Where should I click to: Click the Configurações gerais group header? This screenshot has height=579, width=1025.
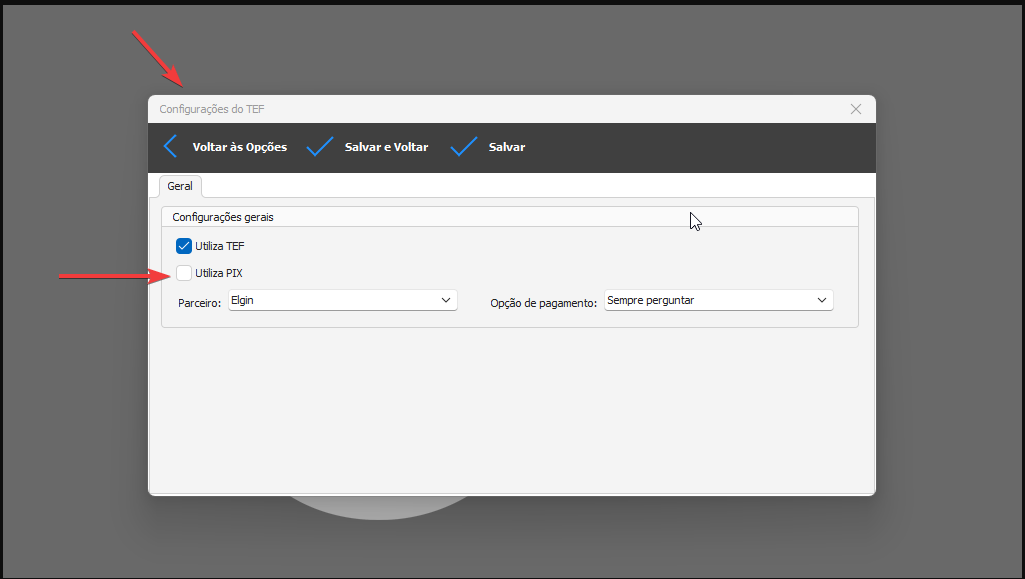coord(222,216)
